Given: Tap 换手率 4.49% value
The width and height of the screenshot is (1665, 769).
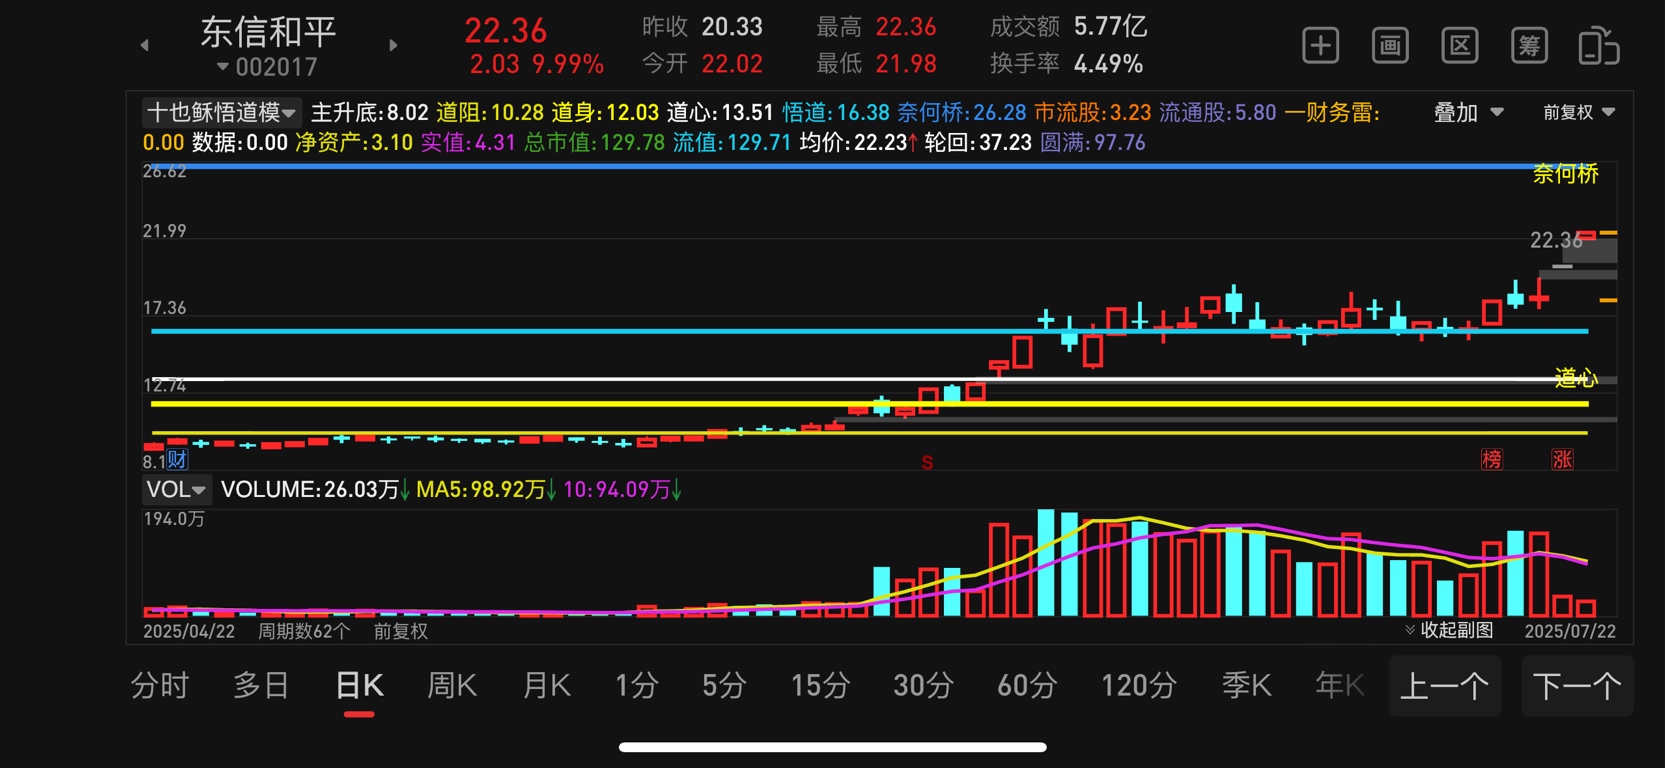Looking at the screenshot, I should tap(1108, 64).
